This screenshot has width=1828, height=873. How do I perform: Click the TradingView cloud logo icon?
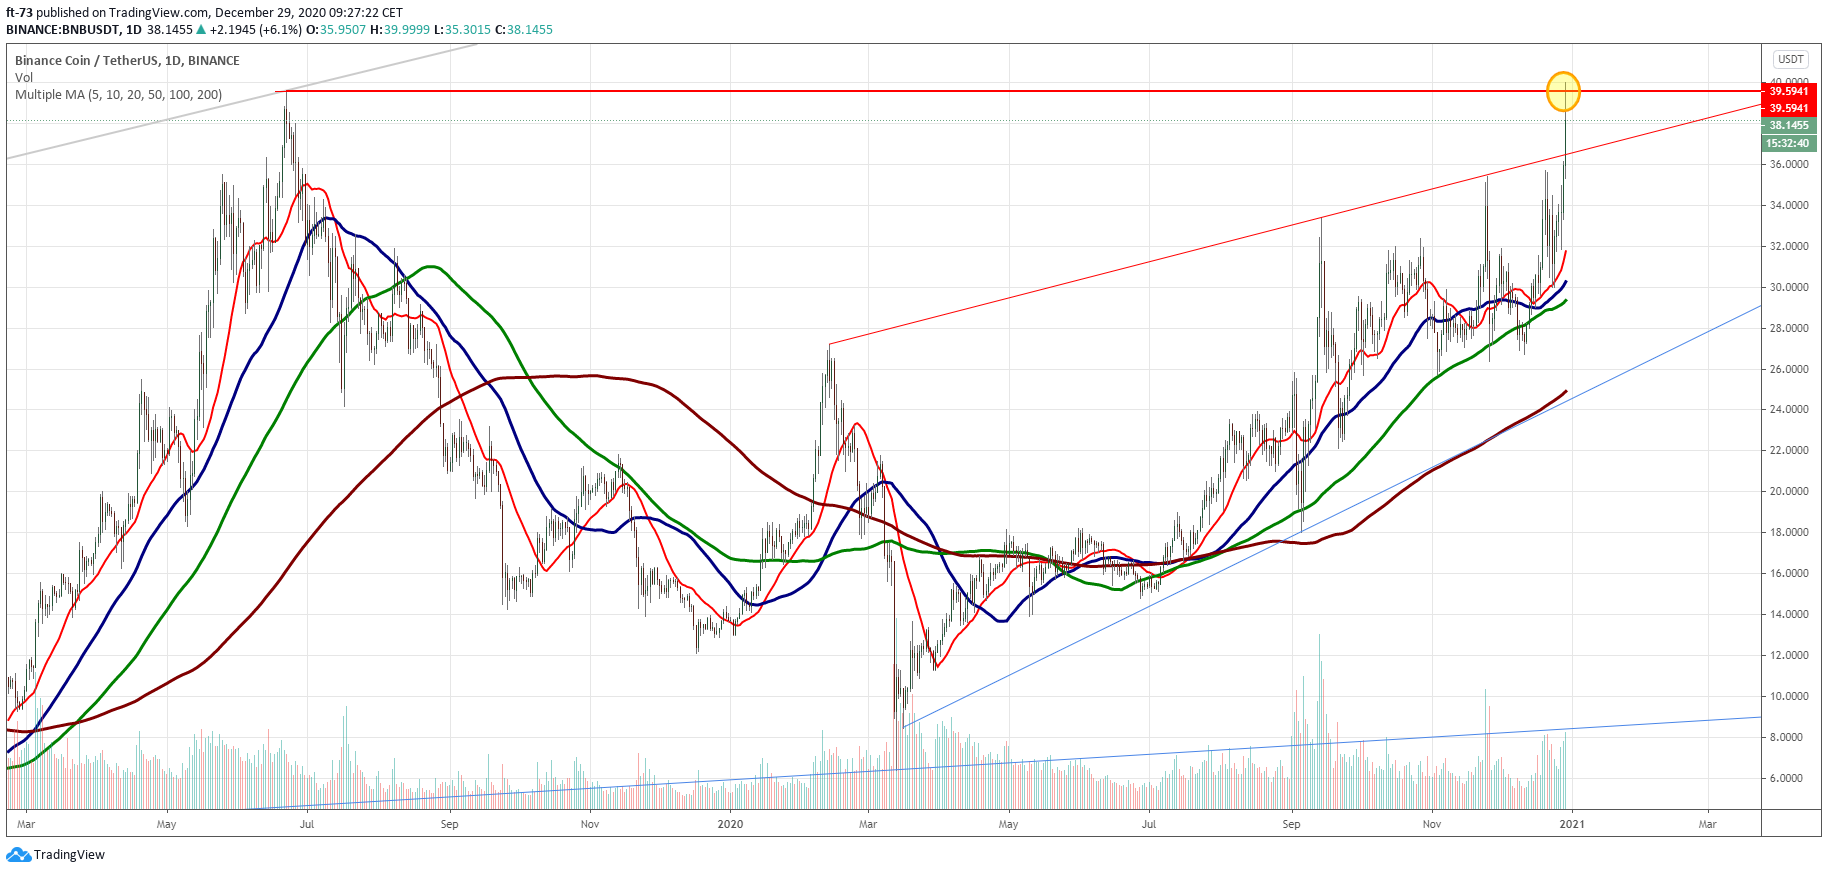18,855
